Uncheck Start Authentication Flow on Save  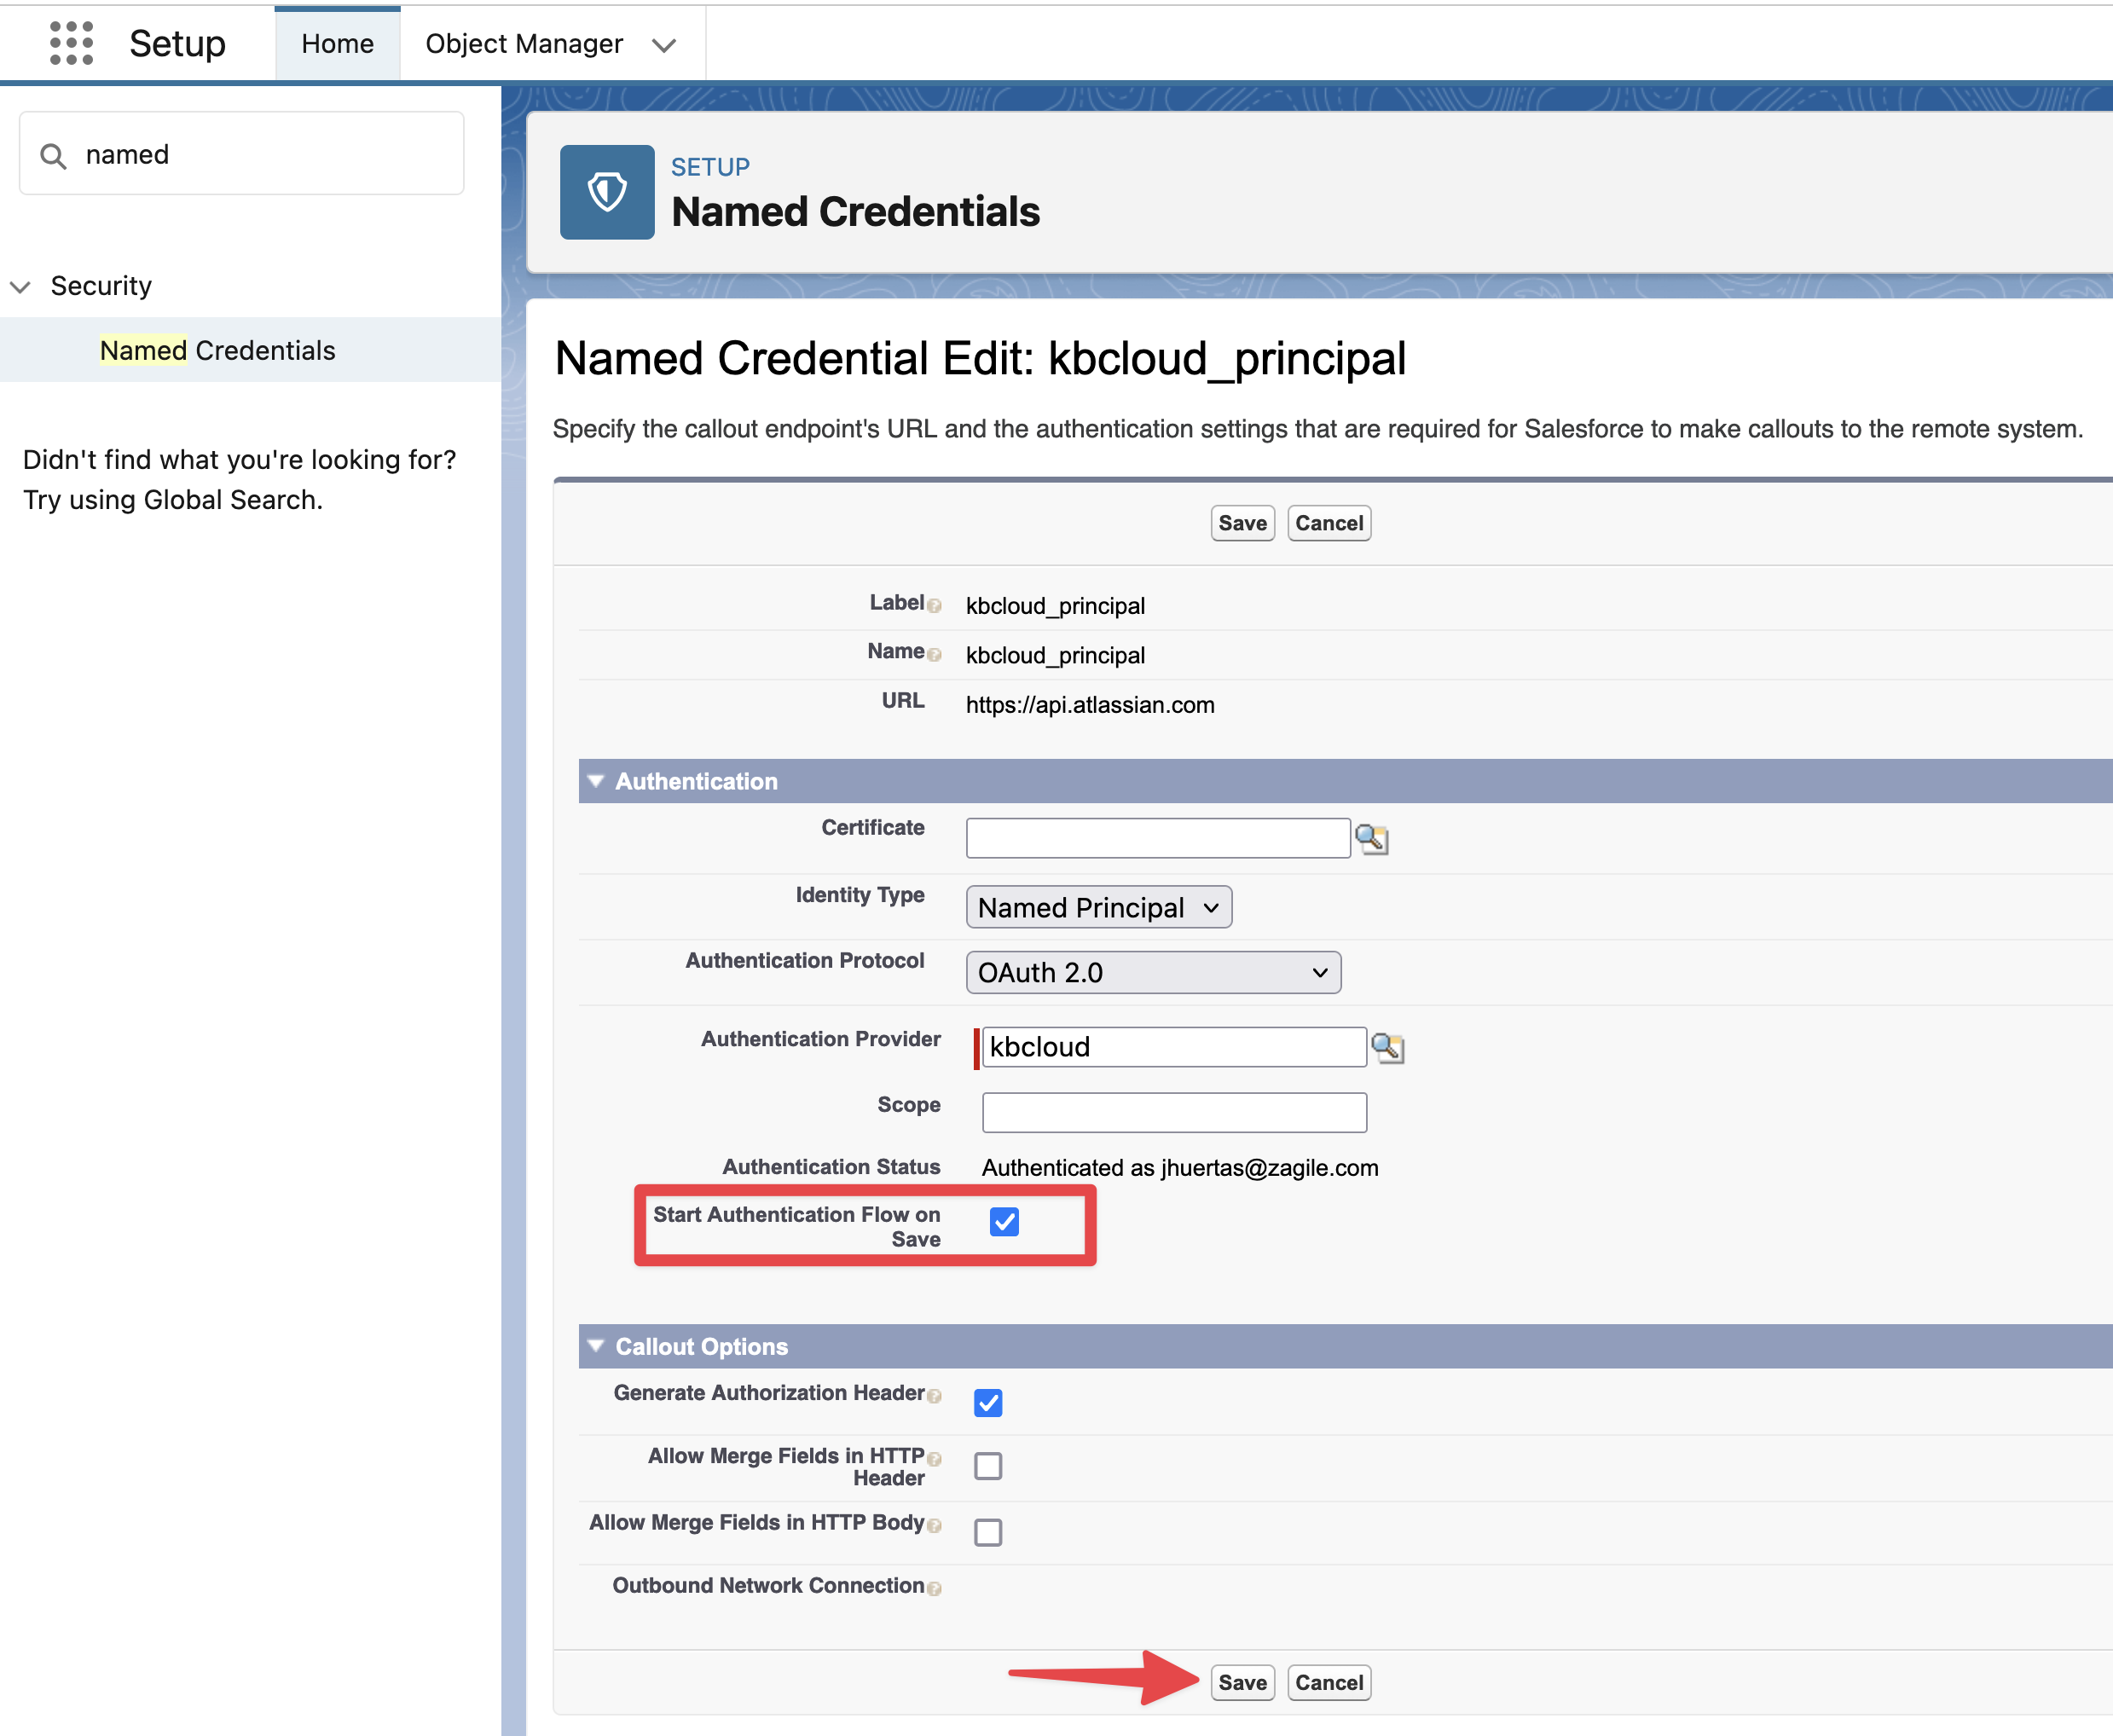click(x=1004, y=1221)
